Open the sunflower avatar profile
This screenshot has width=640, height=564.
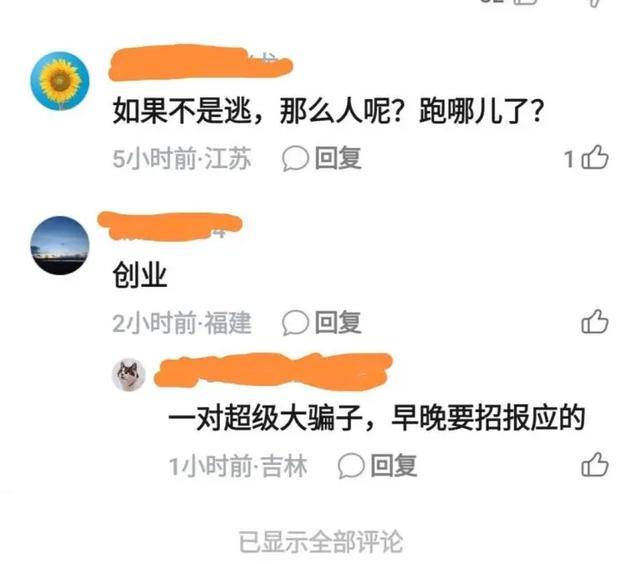click(x=60, y=80)
